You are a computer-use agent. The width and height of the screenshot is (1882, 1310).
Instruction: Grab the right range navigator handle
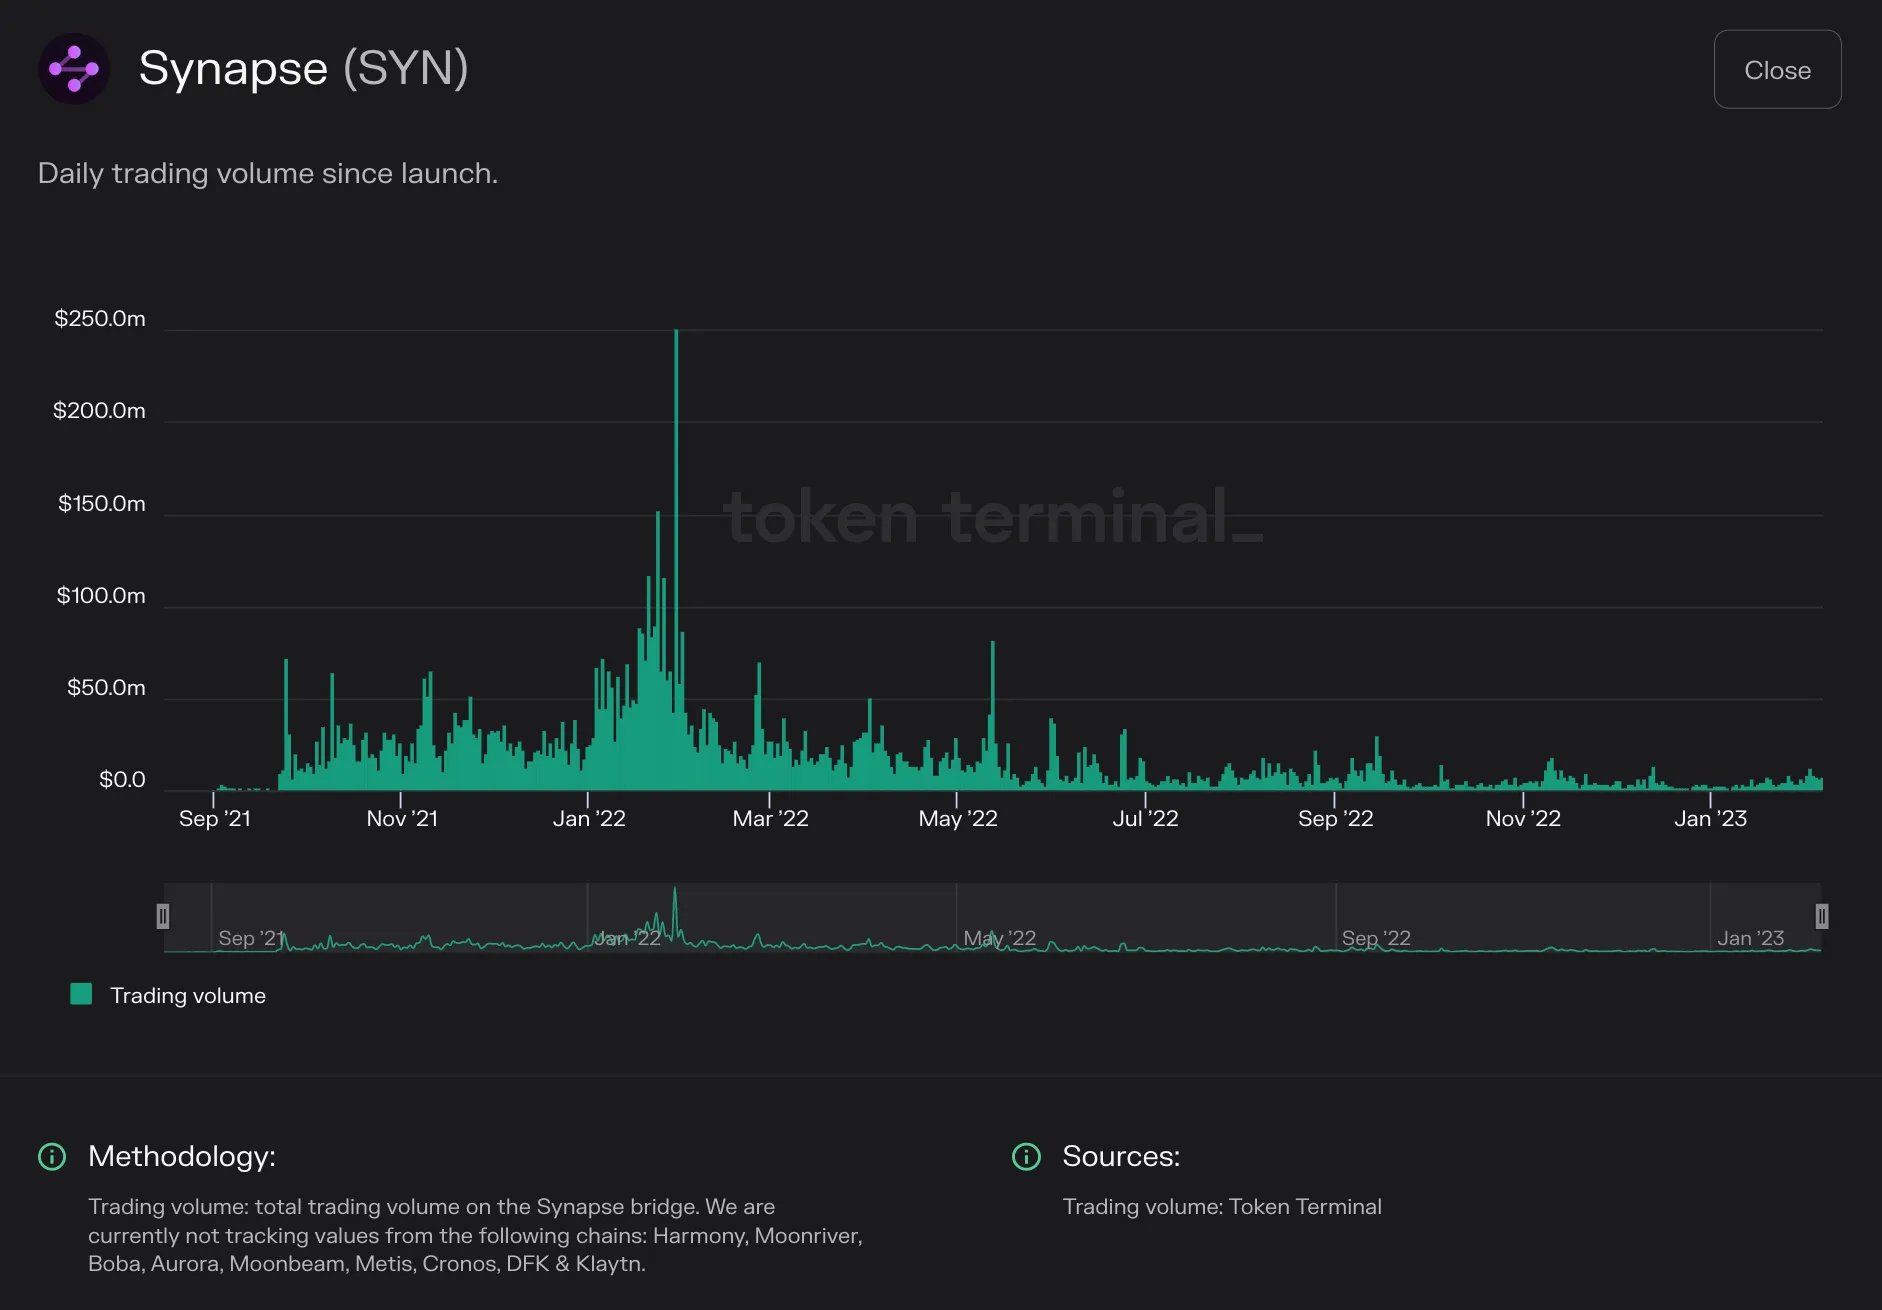click(x=1822, y=916)
